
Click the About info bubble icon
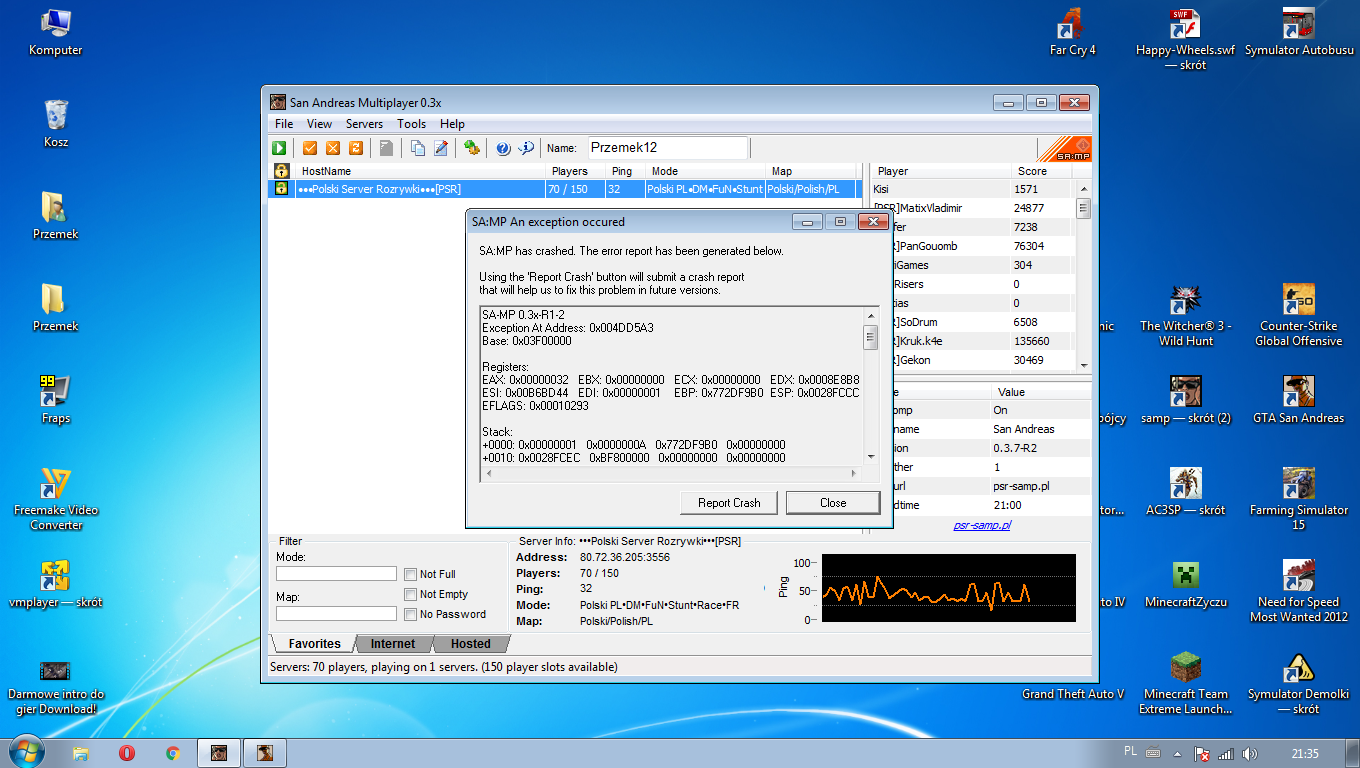[x=526, y=148]
